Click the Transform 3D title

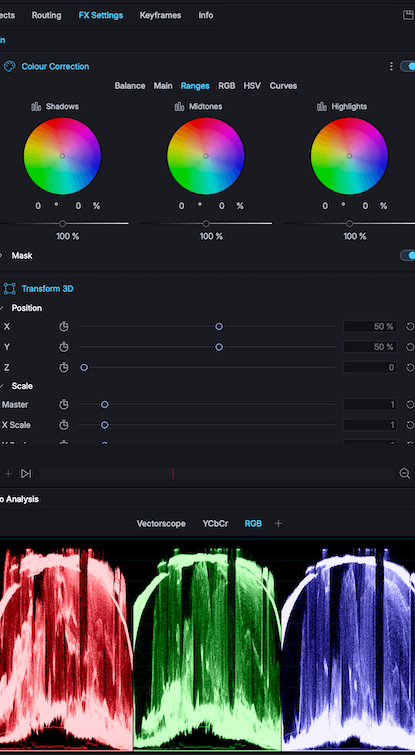[x=47, y=289]
